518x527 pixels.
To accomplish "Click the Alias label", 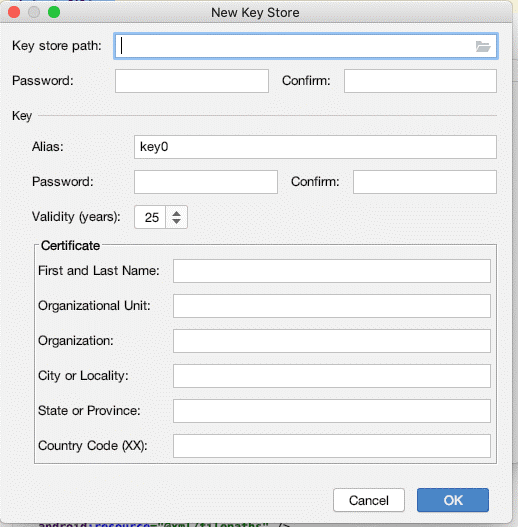I will pos(48,147).
